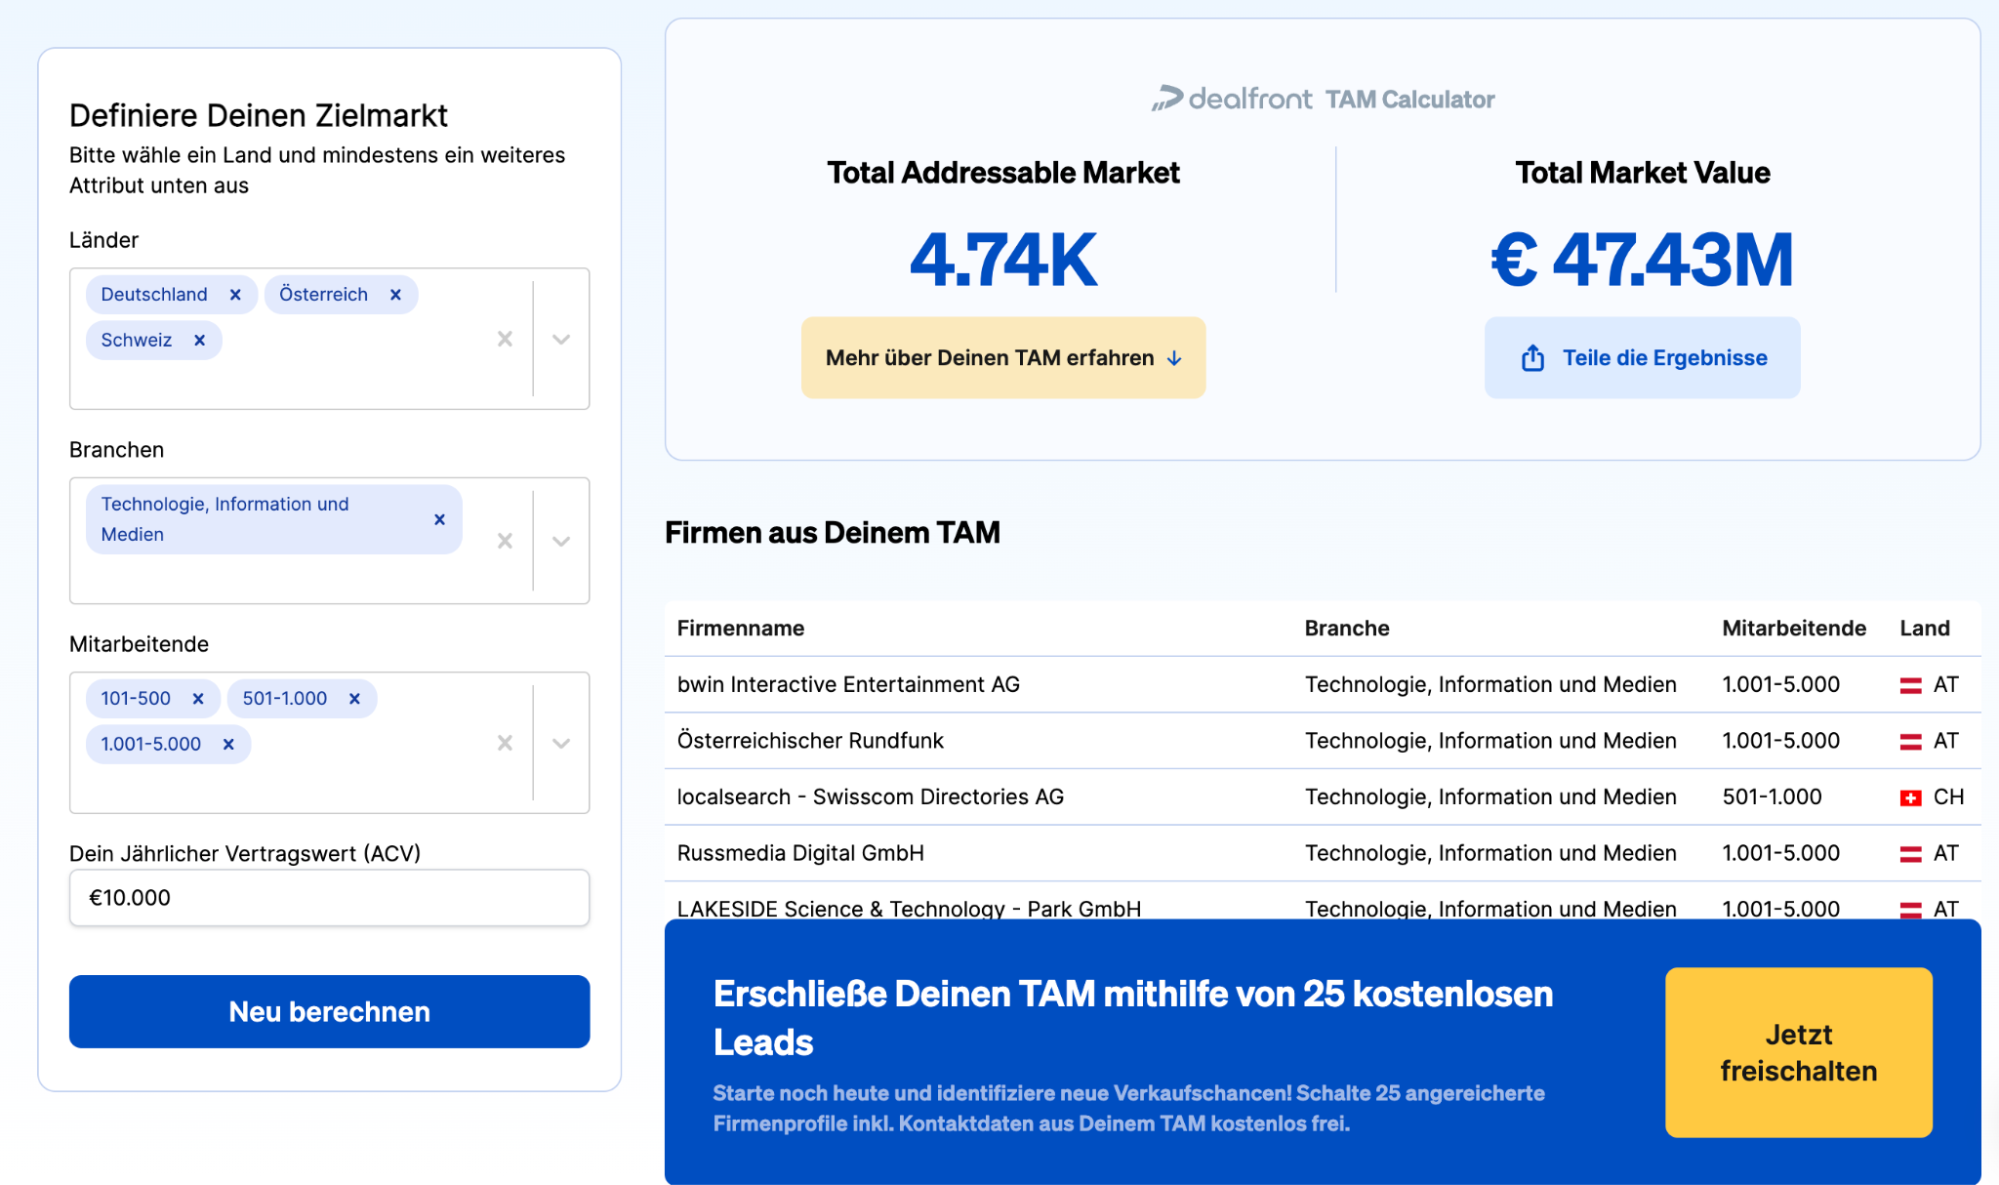Remove the 1.001-5.000 employee chip
The width and height of the screenshot is (1999, 1185).
coord(228,744)
